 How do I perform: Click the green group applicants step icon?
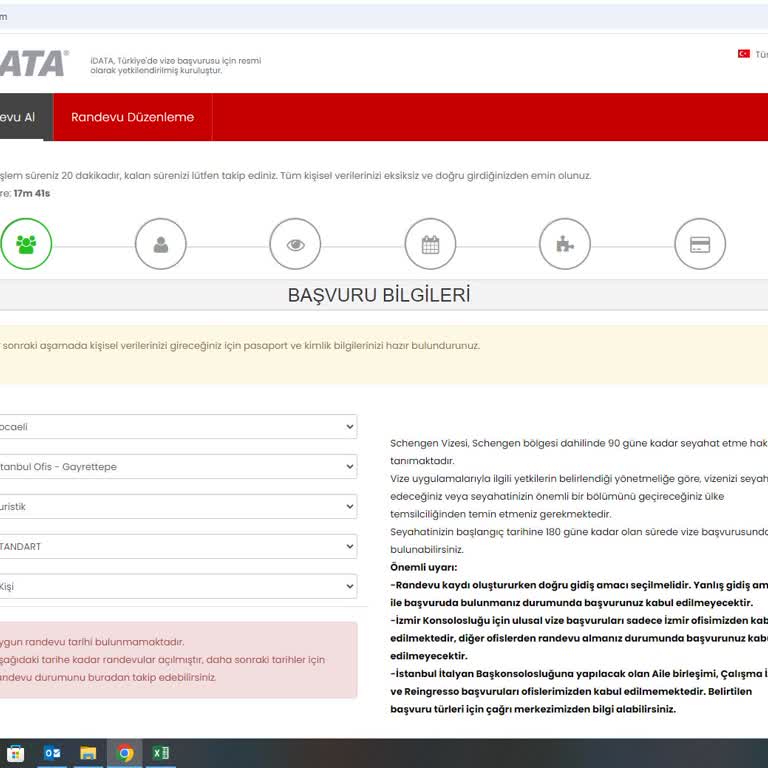coord(26,244)
